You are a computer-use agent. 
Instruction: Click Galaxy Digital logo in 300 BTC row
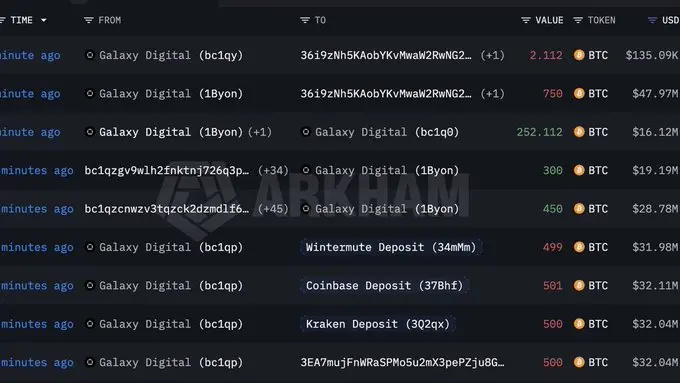pos(306,170)
